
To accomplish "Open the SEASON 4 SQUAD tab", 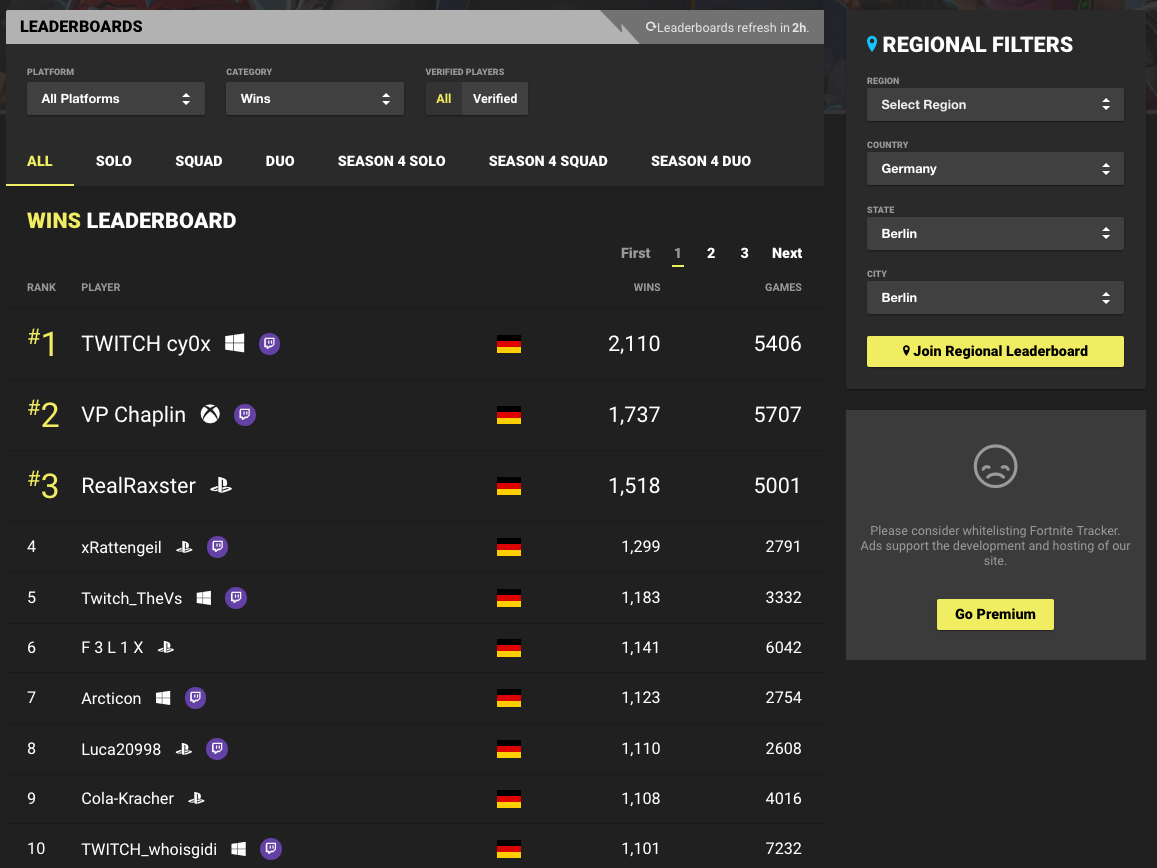I will pos(548,161).
